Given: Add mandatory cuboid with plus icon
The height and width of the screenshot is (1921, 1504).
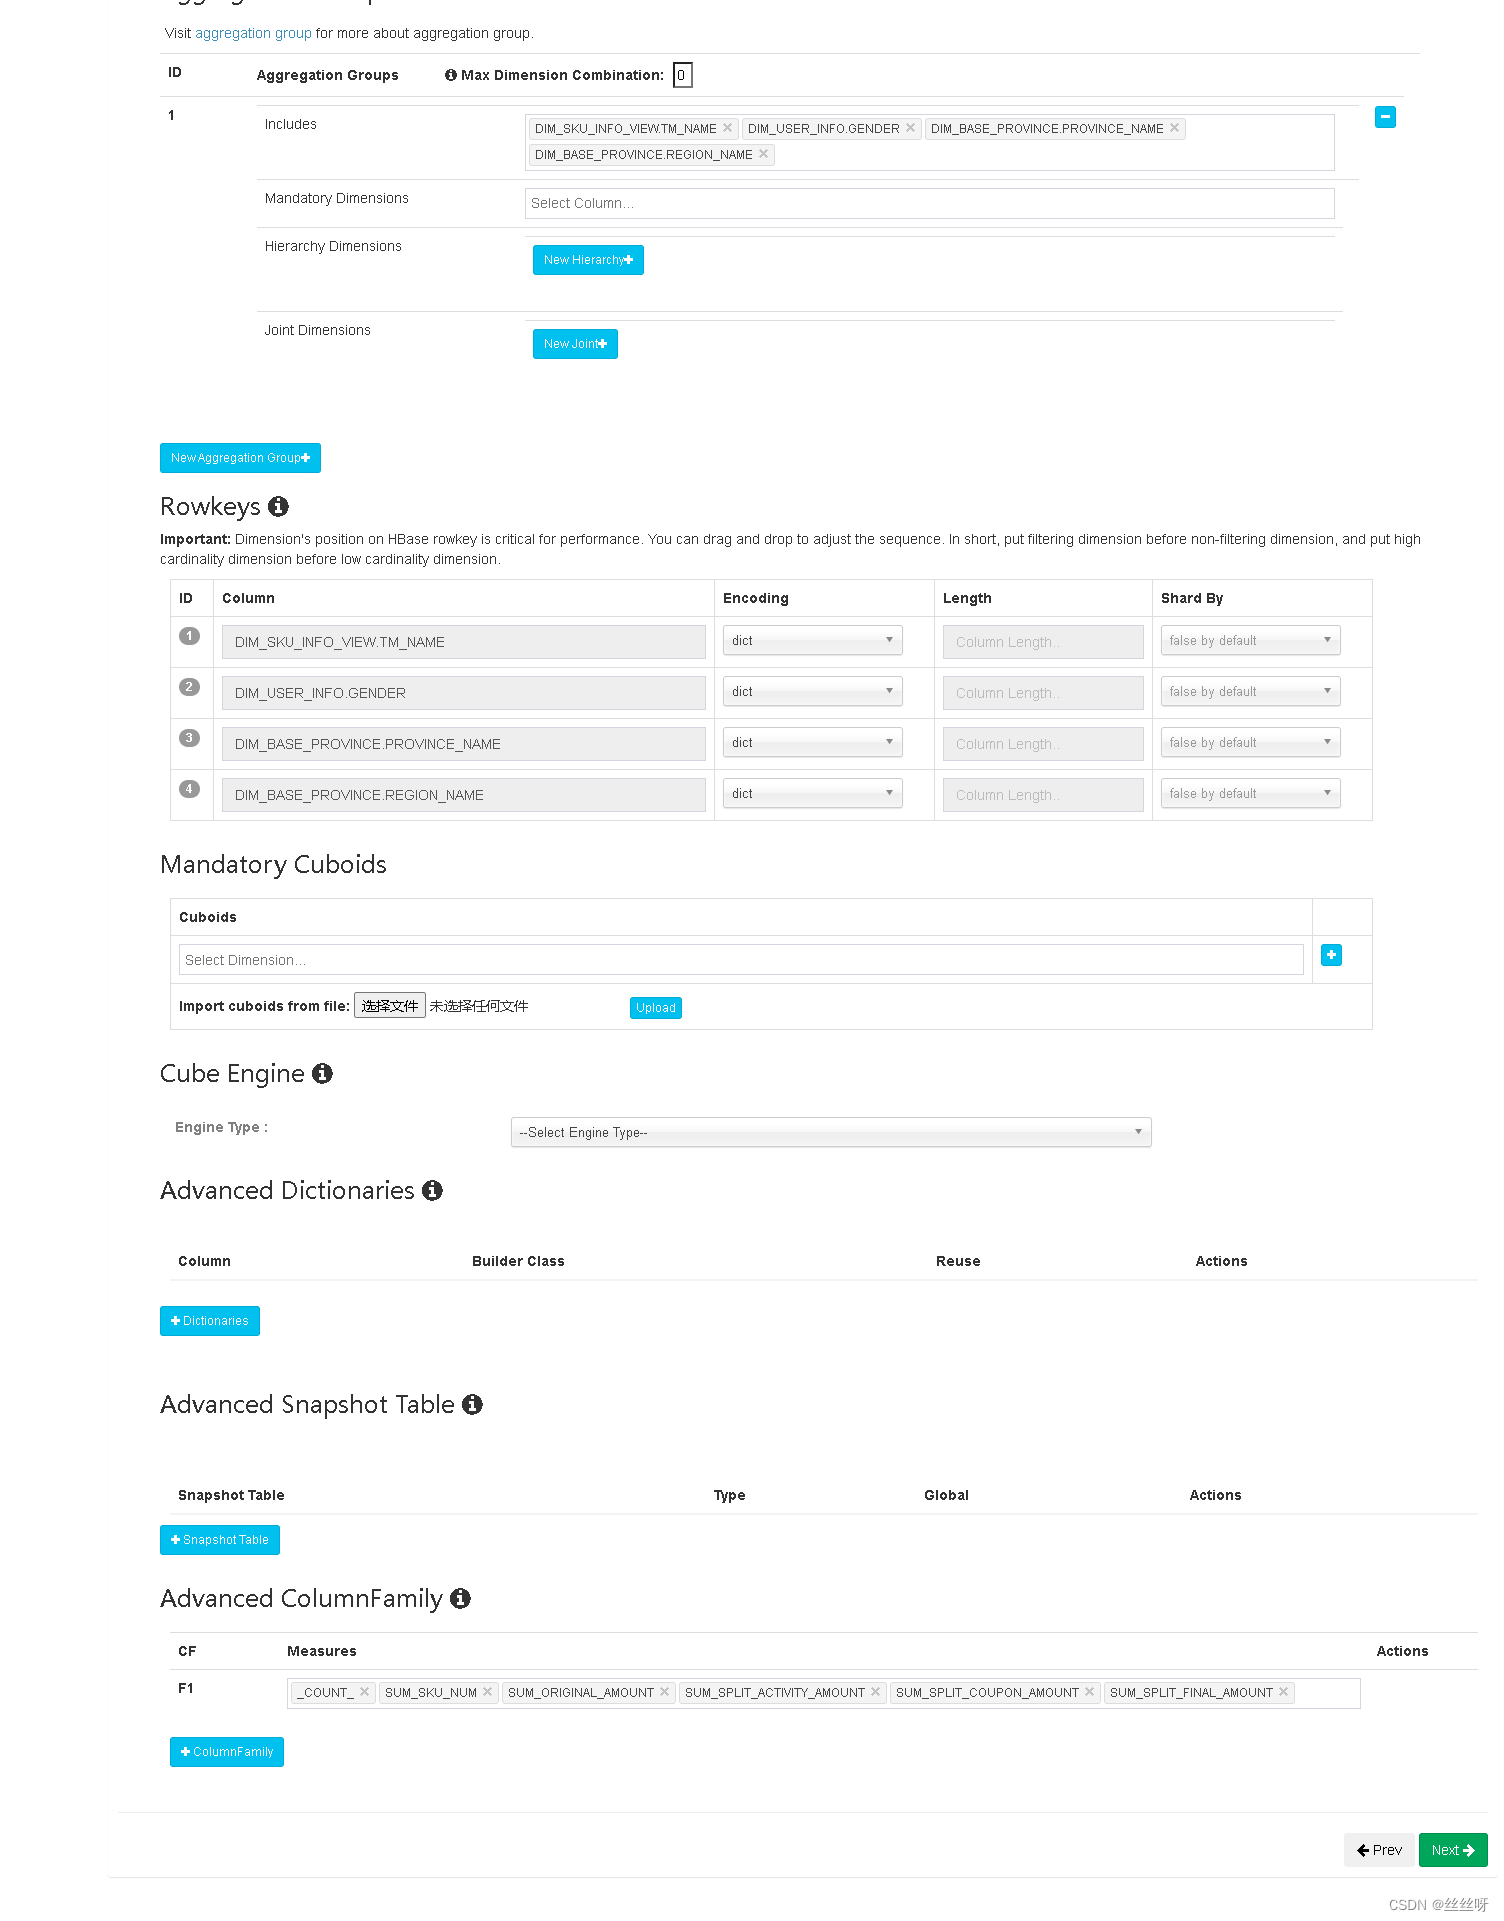Looking at the screenshot, I should (x=1332, y=955).
